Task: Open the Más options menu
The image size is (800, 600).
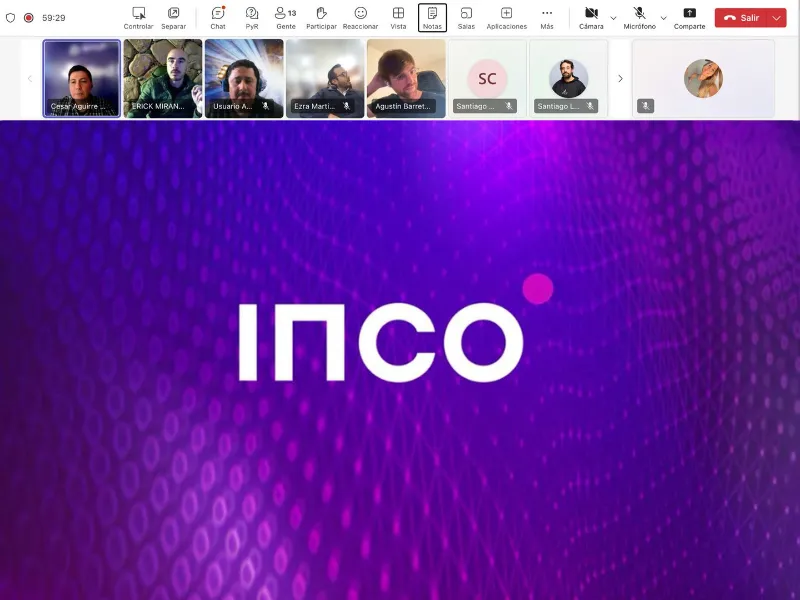Action: tap(547, 17)
